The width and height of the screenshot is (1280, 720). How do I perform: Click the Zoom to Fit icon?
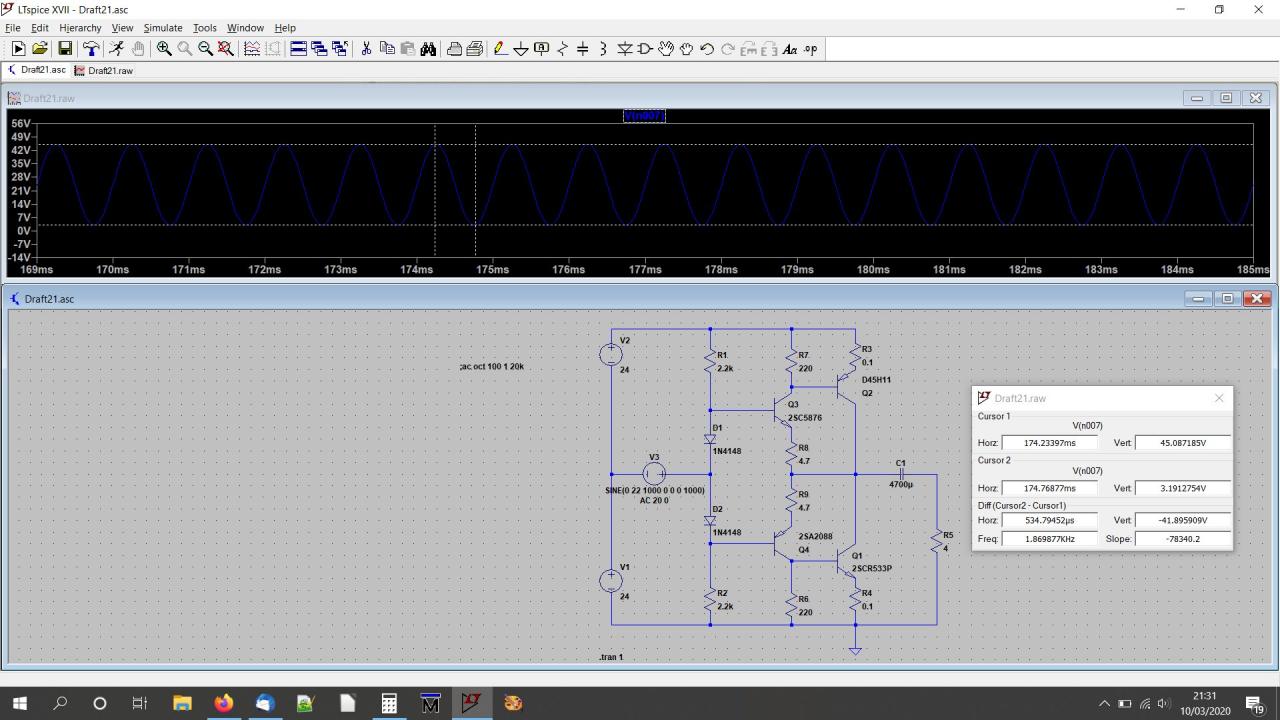coord(226,49)
